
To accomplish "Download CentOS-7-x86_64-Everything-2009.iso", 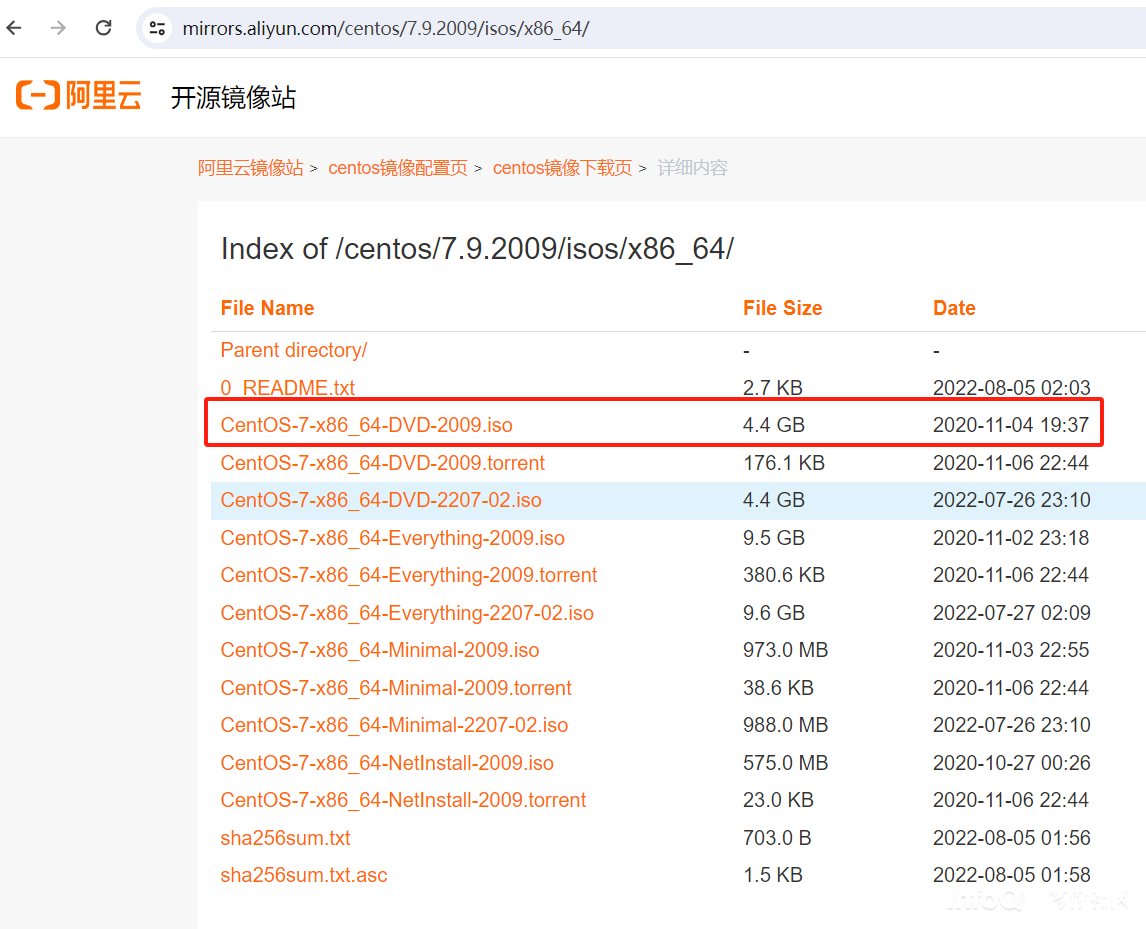I will click(x=392, y=538).
